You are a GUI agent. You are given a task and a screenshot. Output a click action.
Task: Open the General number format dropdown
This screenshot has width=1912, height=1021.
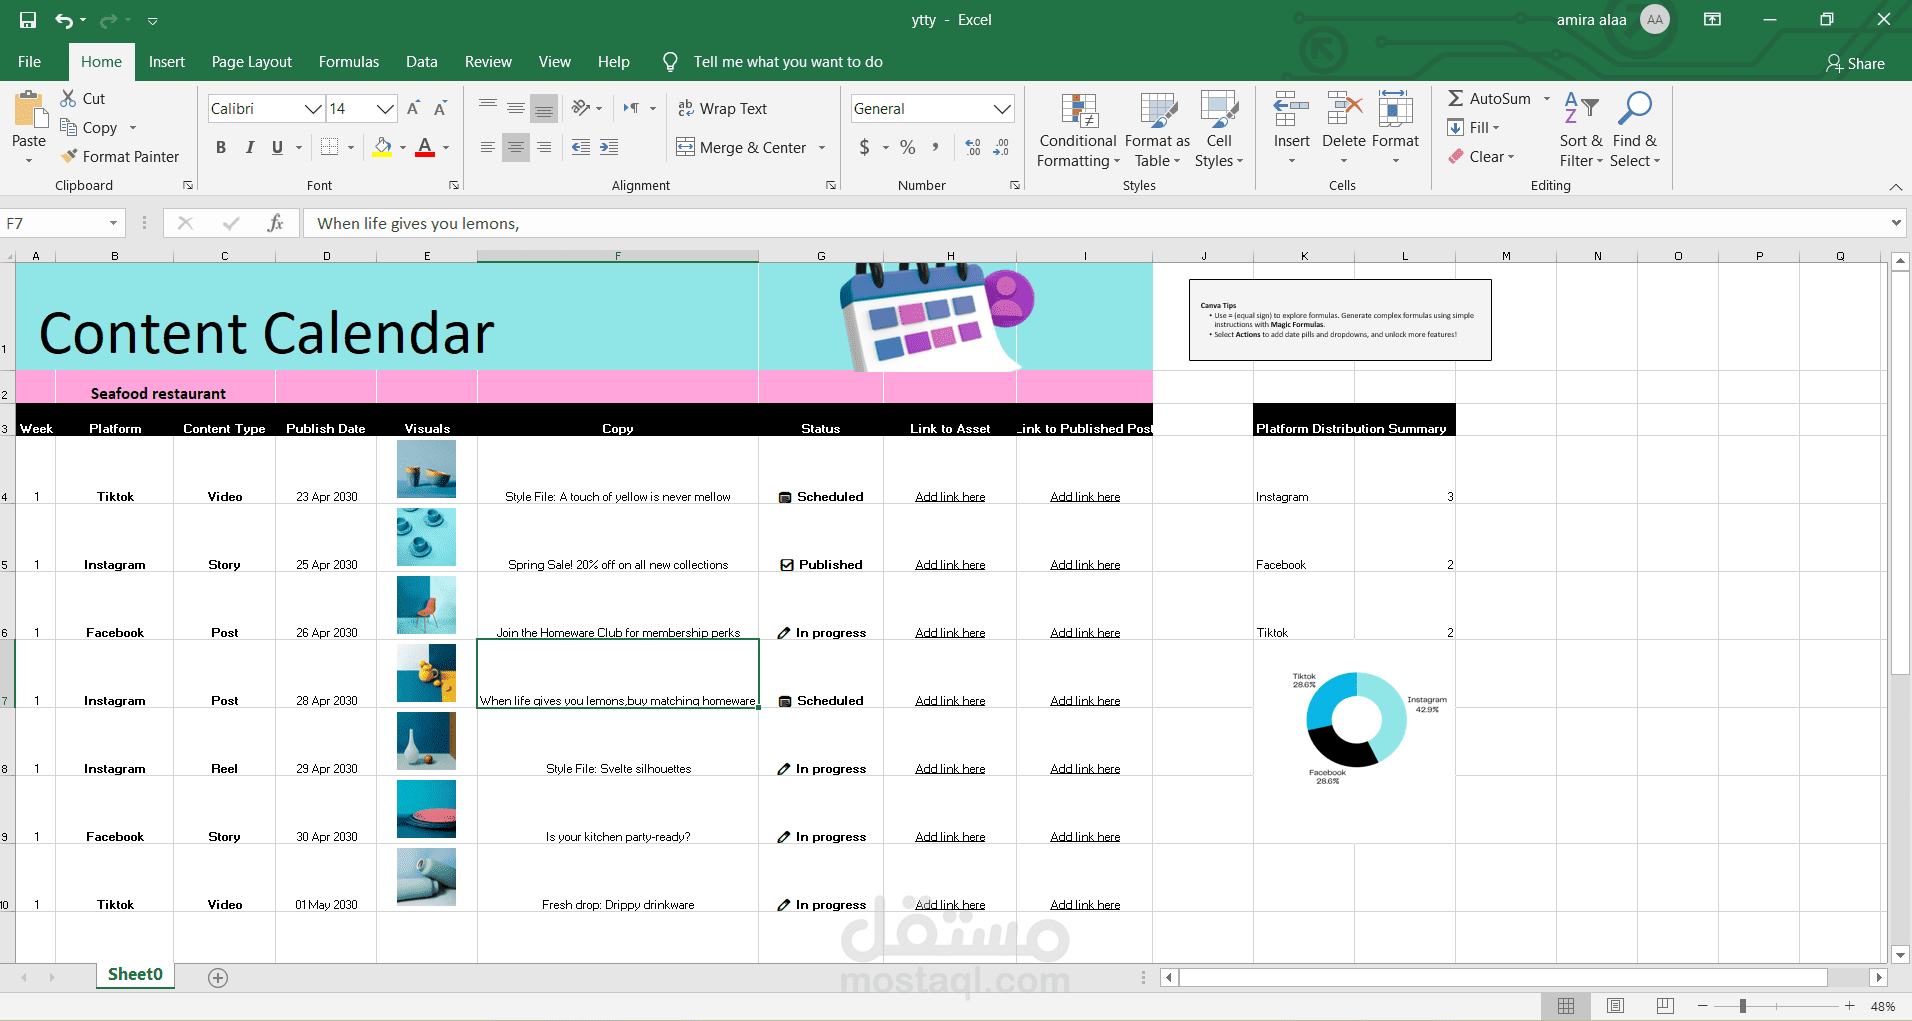click(x=1002, y=108)
